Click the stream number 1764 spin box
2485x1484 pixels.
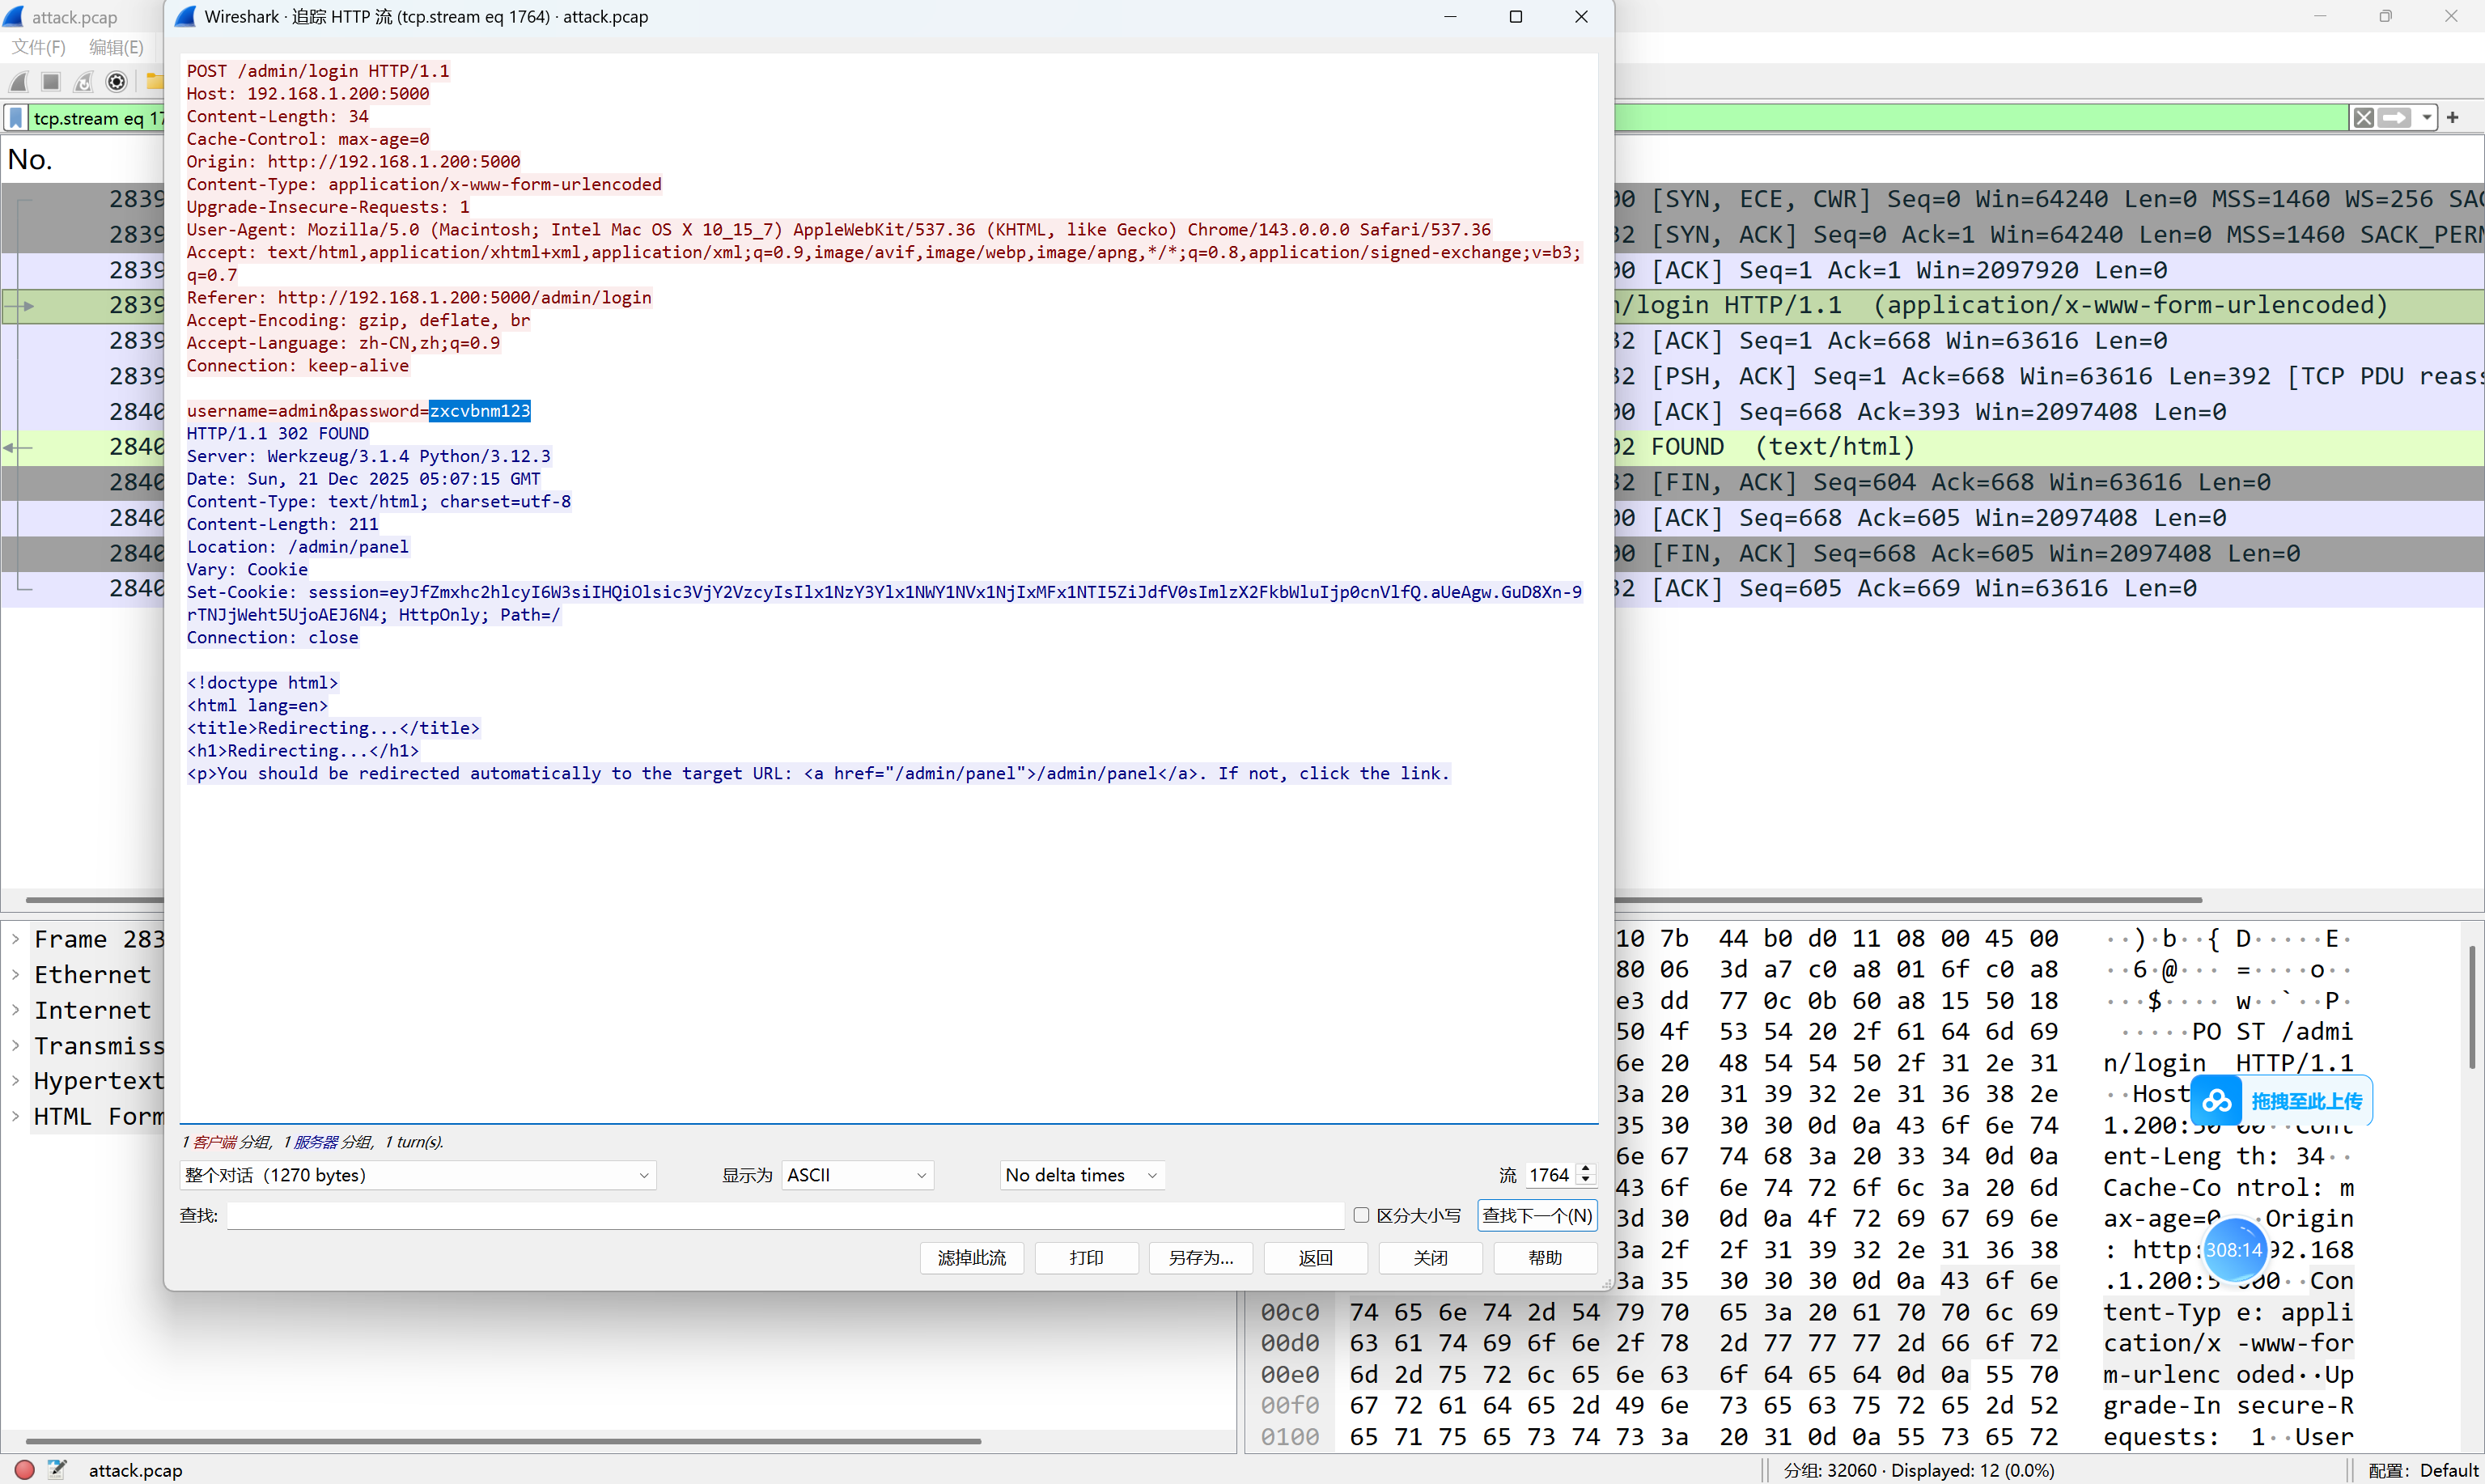click(x=1559, y=1175)
